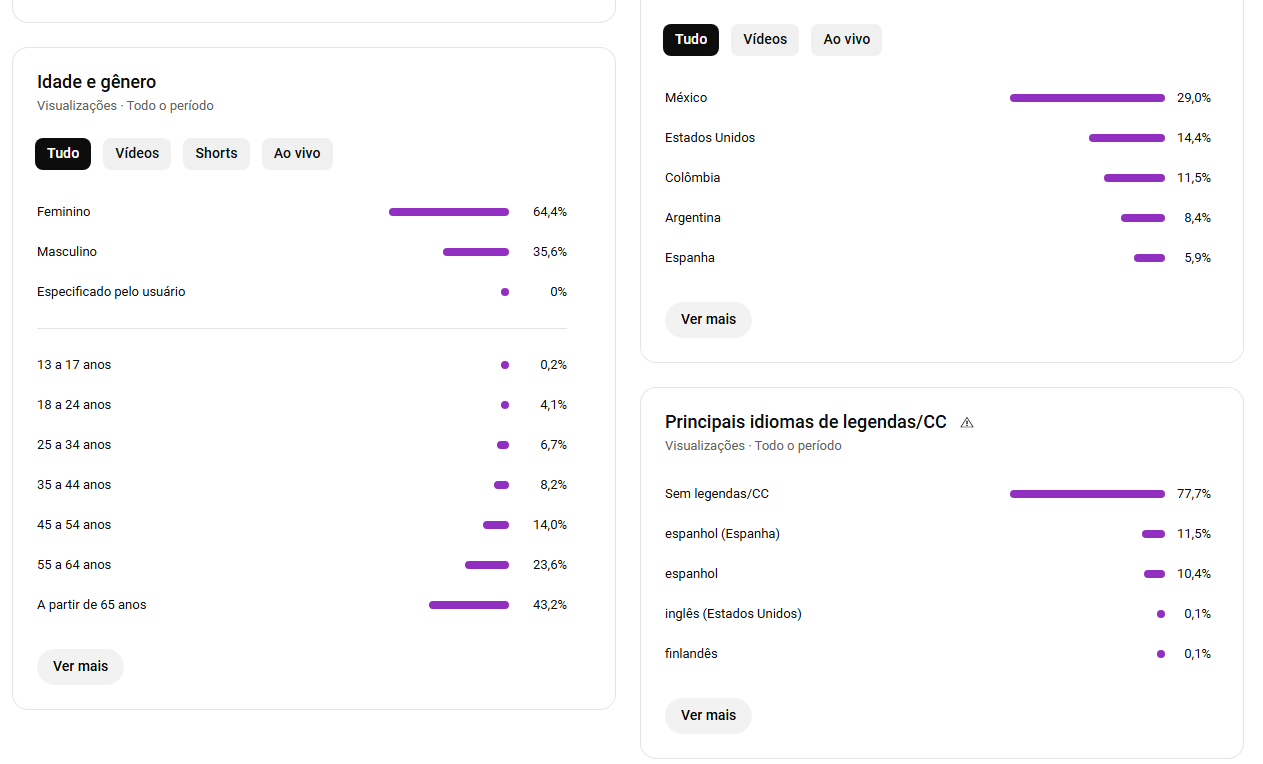Viewport: 1263px width, 764px height.
Task: Click the Sem legendas/CC row label
Action: pos(717,494)
